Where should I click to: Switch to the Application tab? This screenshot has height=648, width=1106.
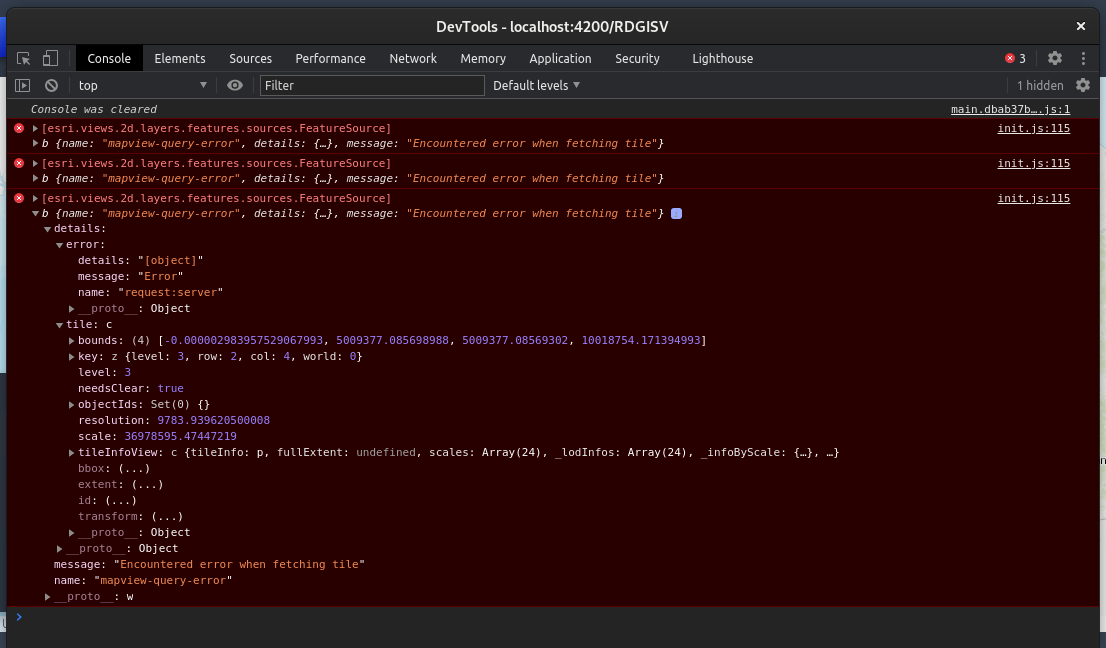coord(560,59)
